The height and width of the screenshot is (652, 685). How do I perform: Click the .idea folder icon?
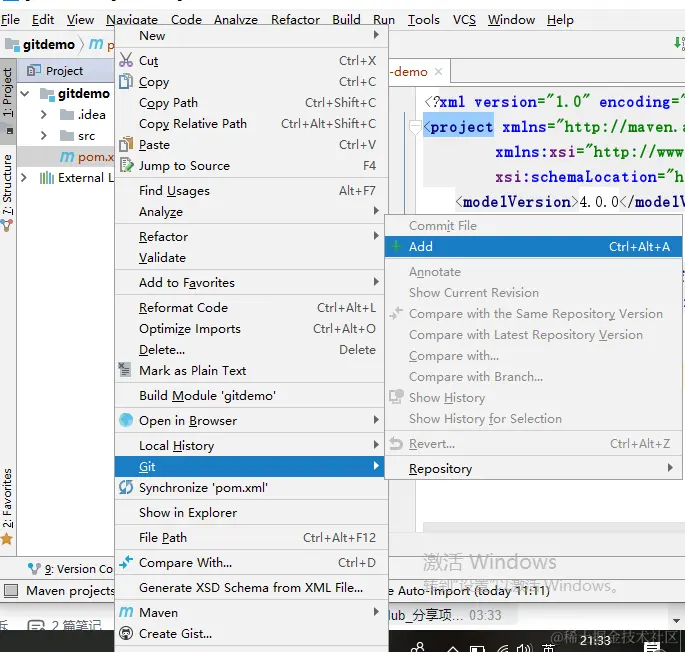pos(67,114)
